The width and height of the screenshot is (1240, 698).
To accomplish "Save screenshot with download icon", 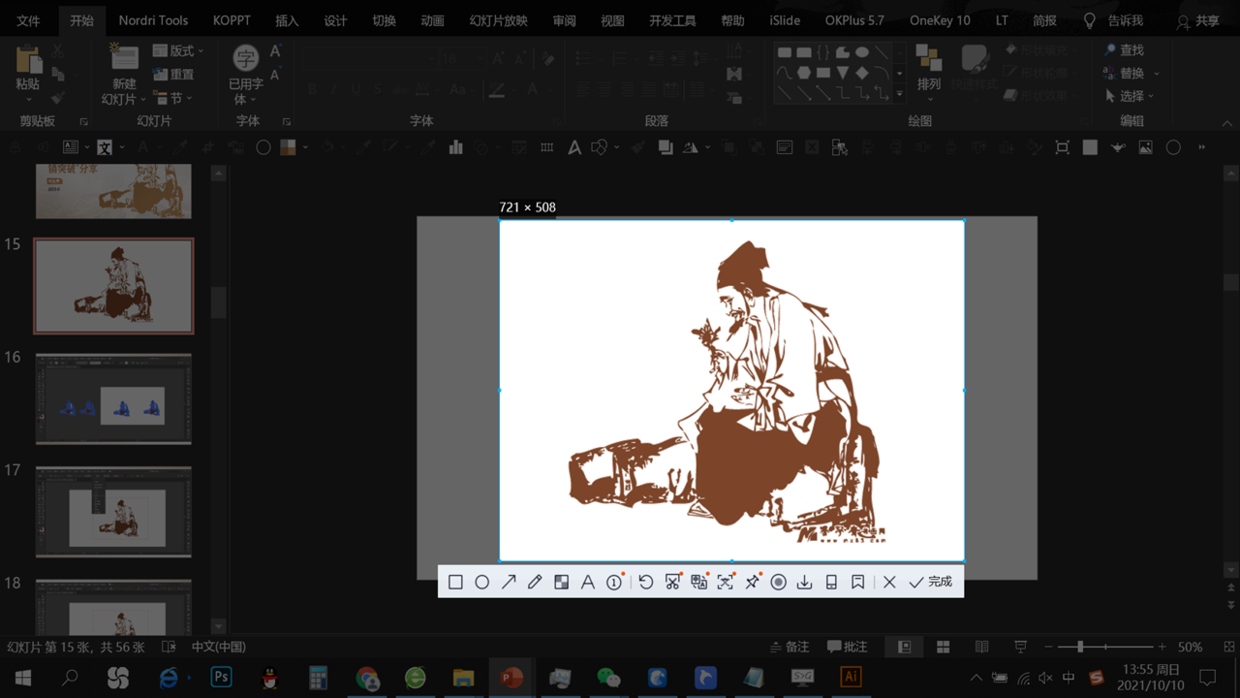I will pyautogui.click(x=804, y=582).
